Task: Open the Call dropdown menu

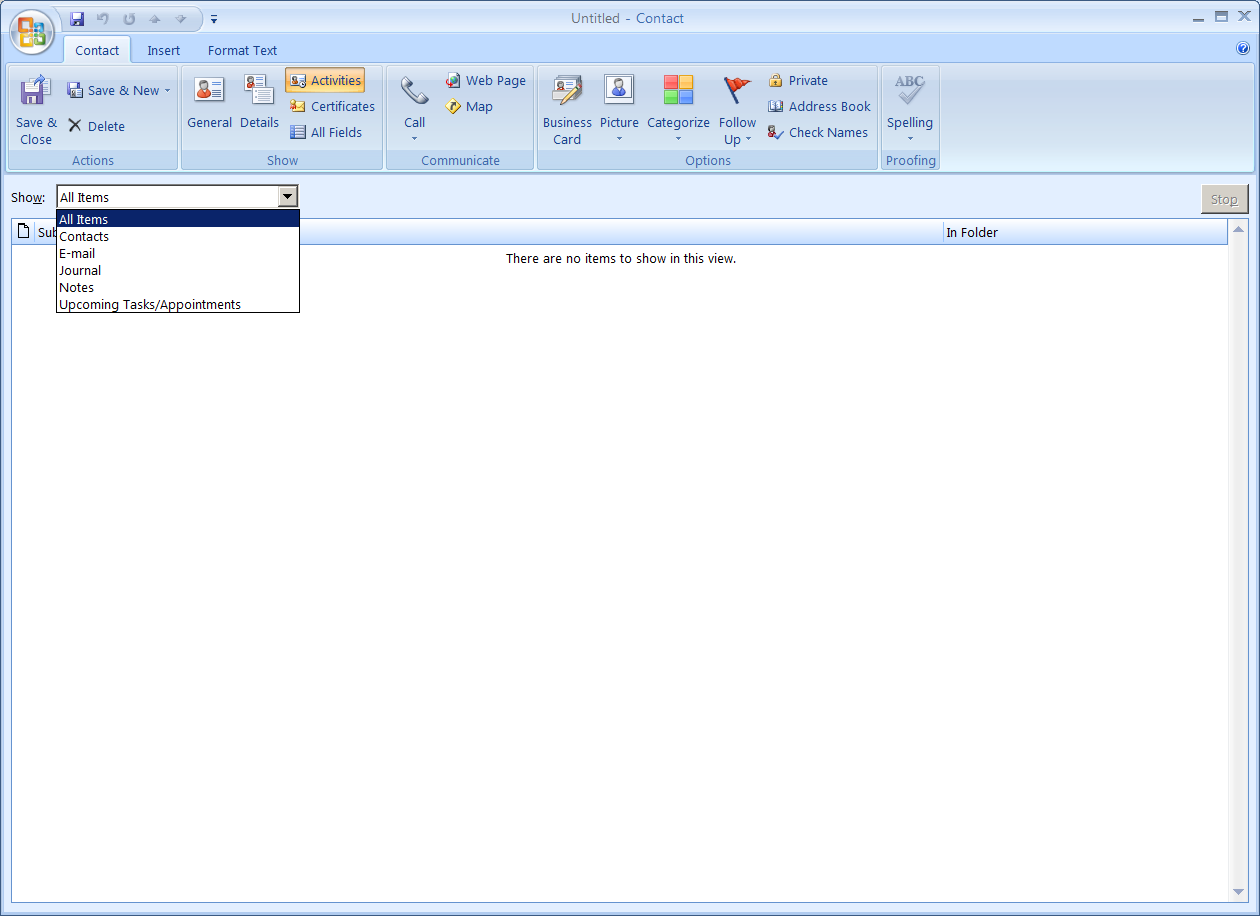Action: click(x=414, y=109)
